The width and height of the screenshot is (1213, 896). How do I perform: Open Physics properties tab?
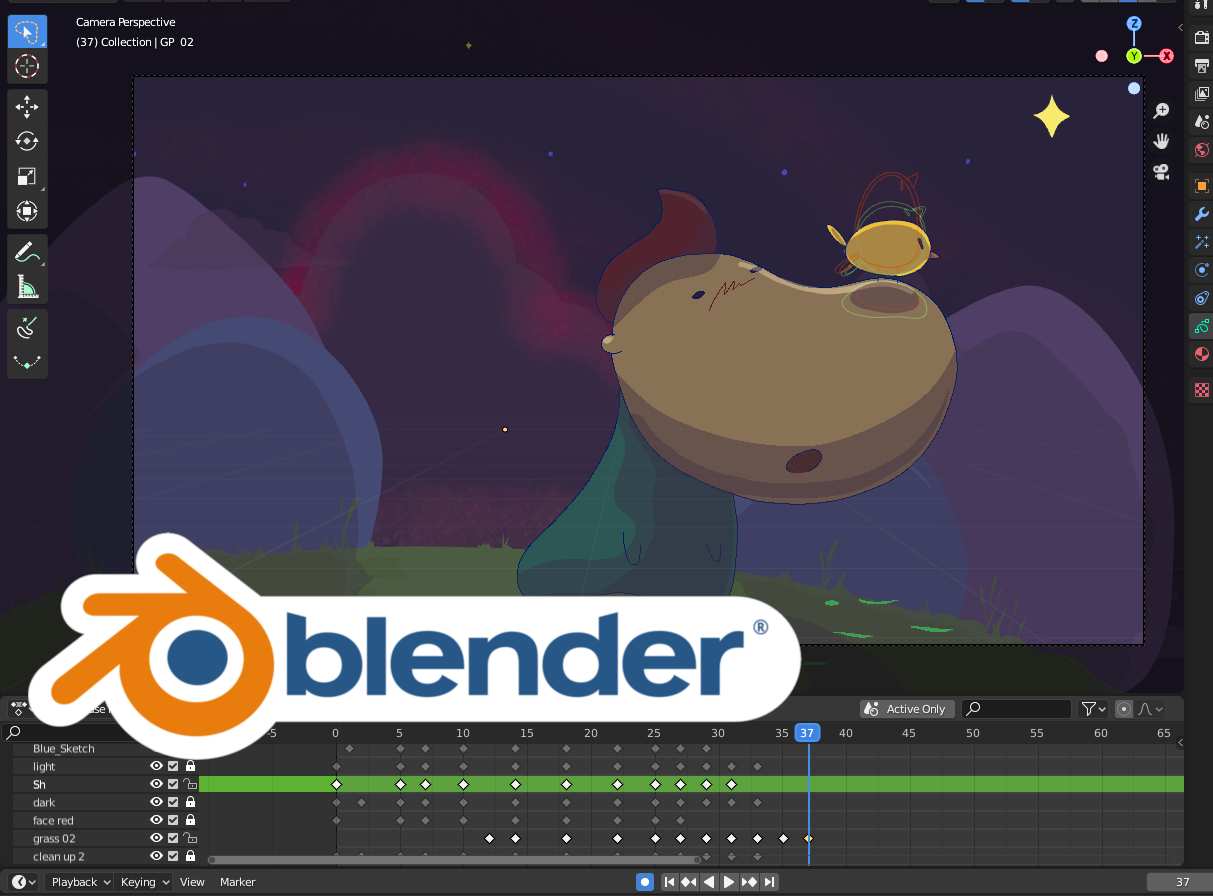tap(1202, 270)
